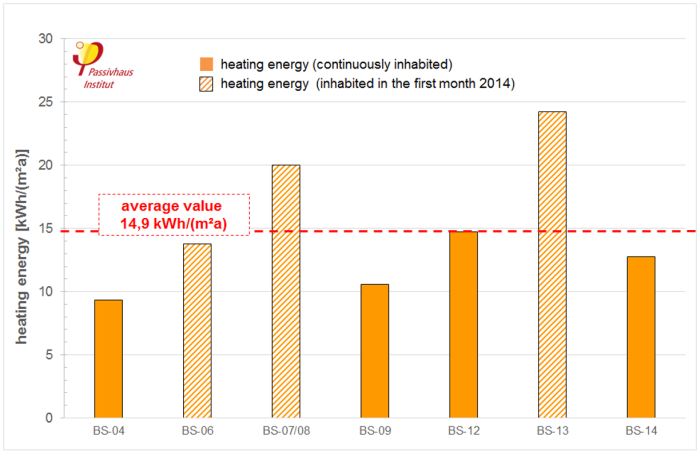Click the red average value label box
This screenshot has height=452, width=700.
(x=173, y=214)
